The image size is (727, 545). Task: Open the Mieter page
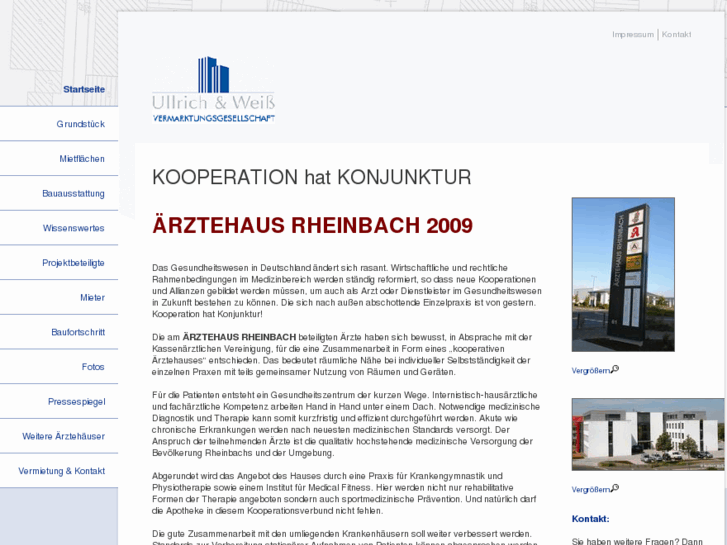click(92, 297)
